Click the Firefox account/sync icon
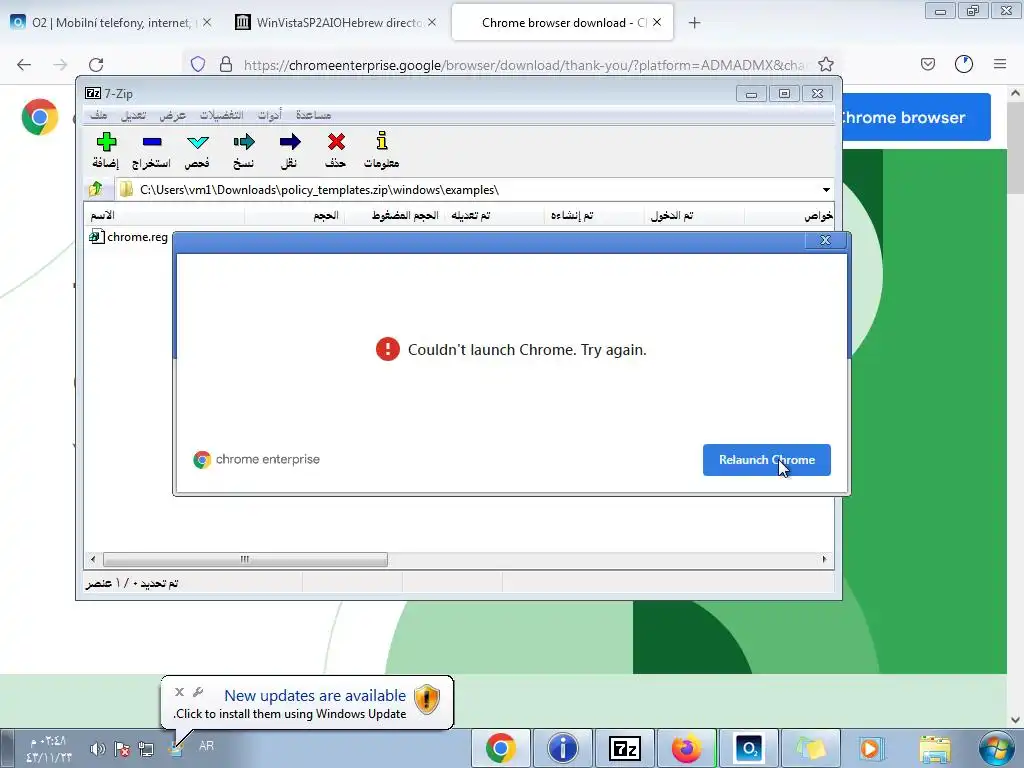Viewport: 1024px width, 768px height. tap(964, 64)
